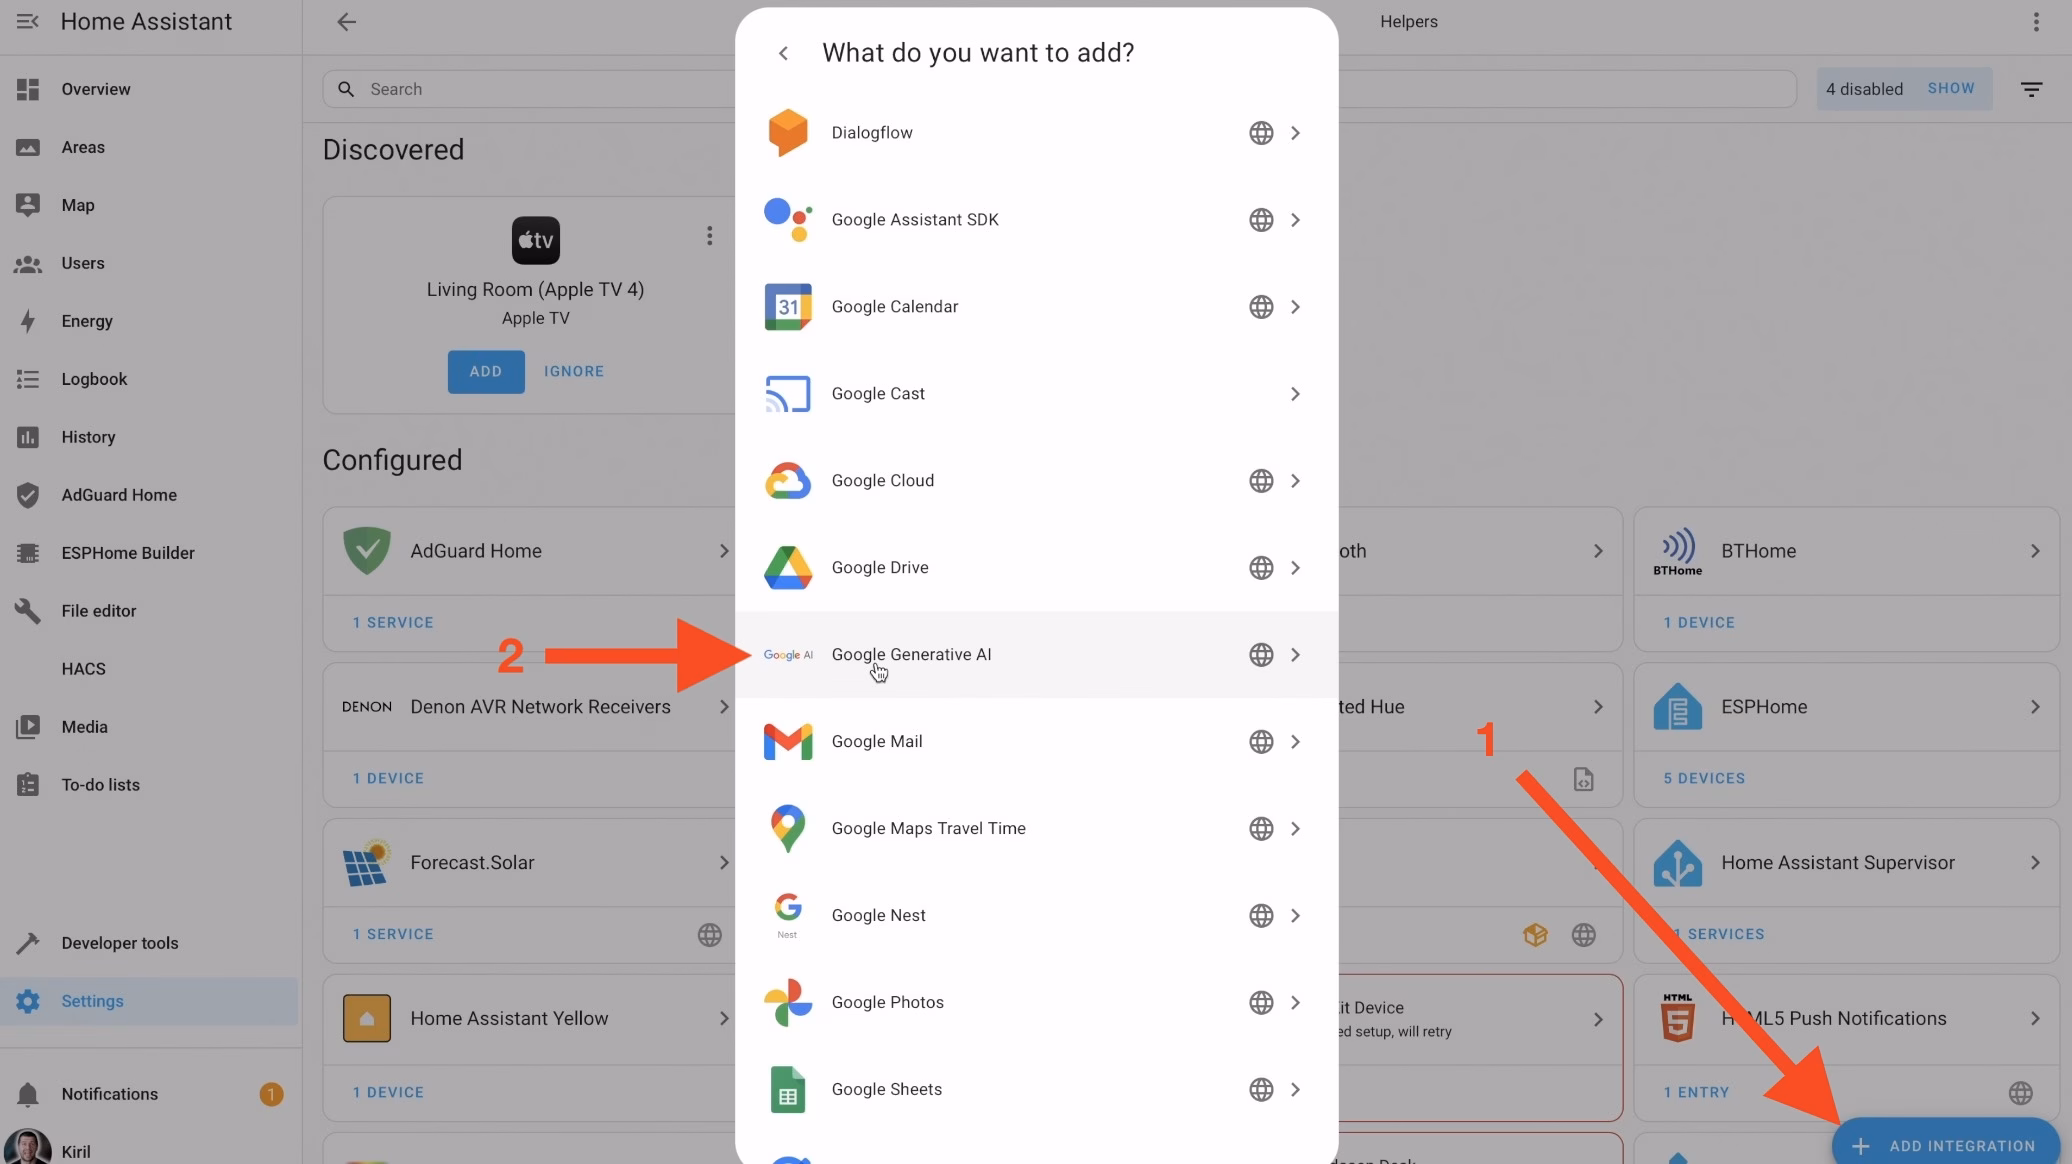The width and height of the screenshot is (2072, 1164).
Task: Expand Google Calendar row chevron
Action: click(x=1295, y=307)
